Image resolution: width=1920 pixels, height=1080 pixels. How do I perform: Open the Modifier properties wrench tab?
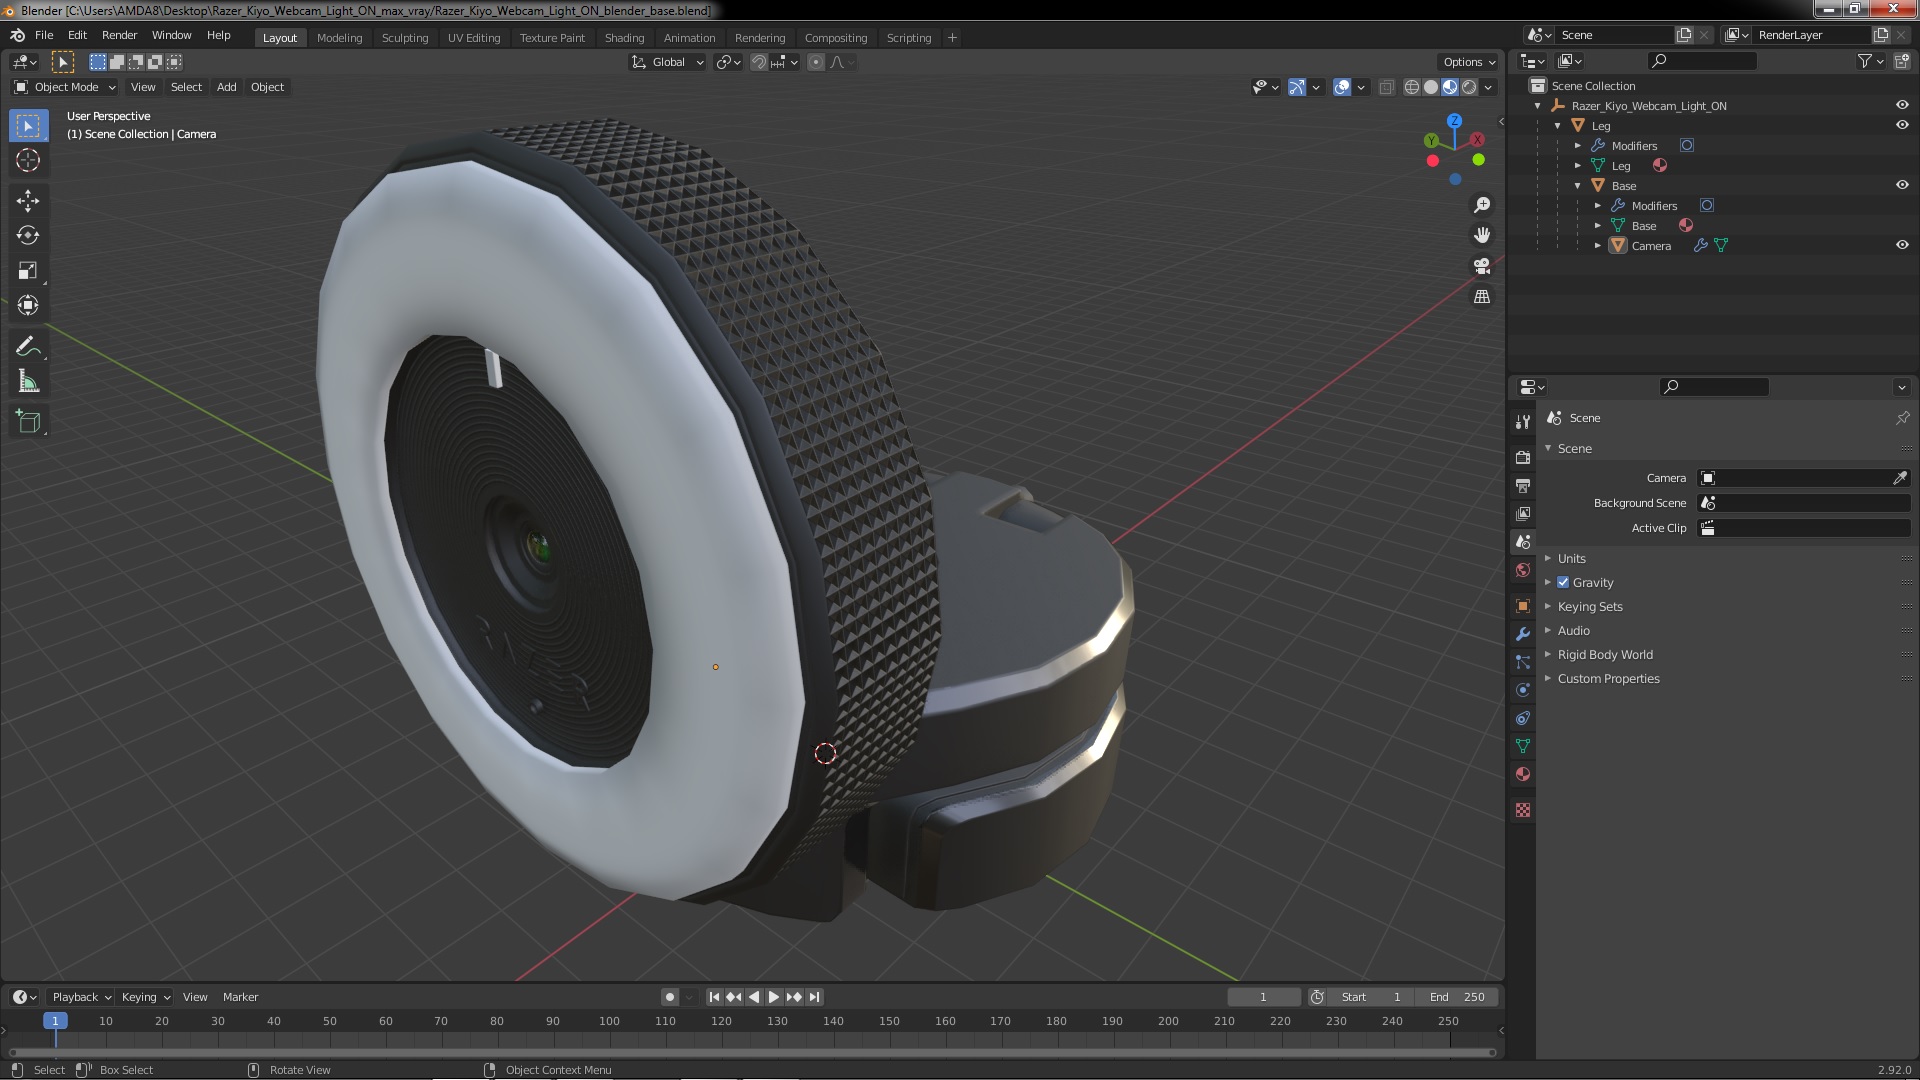click(1523, 634)
